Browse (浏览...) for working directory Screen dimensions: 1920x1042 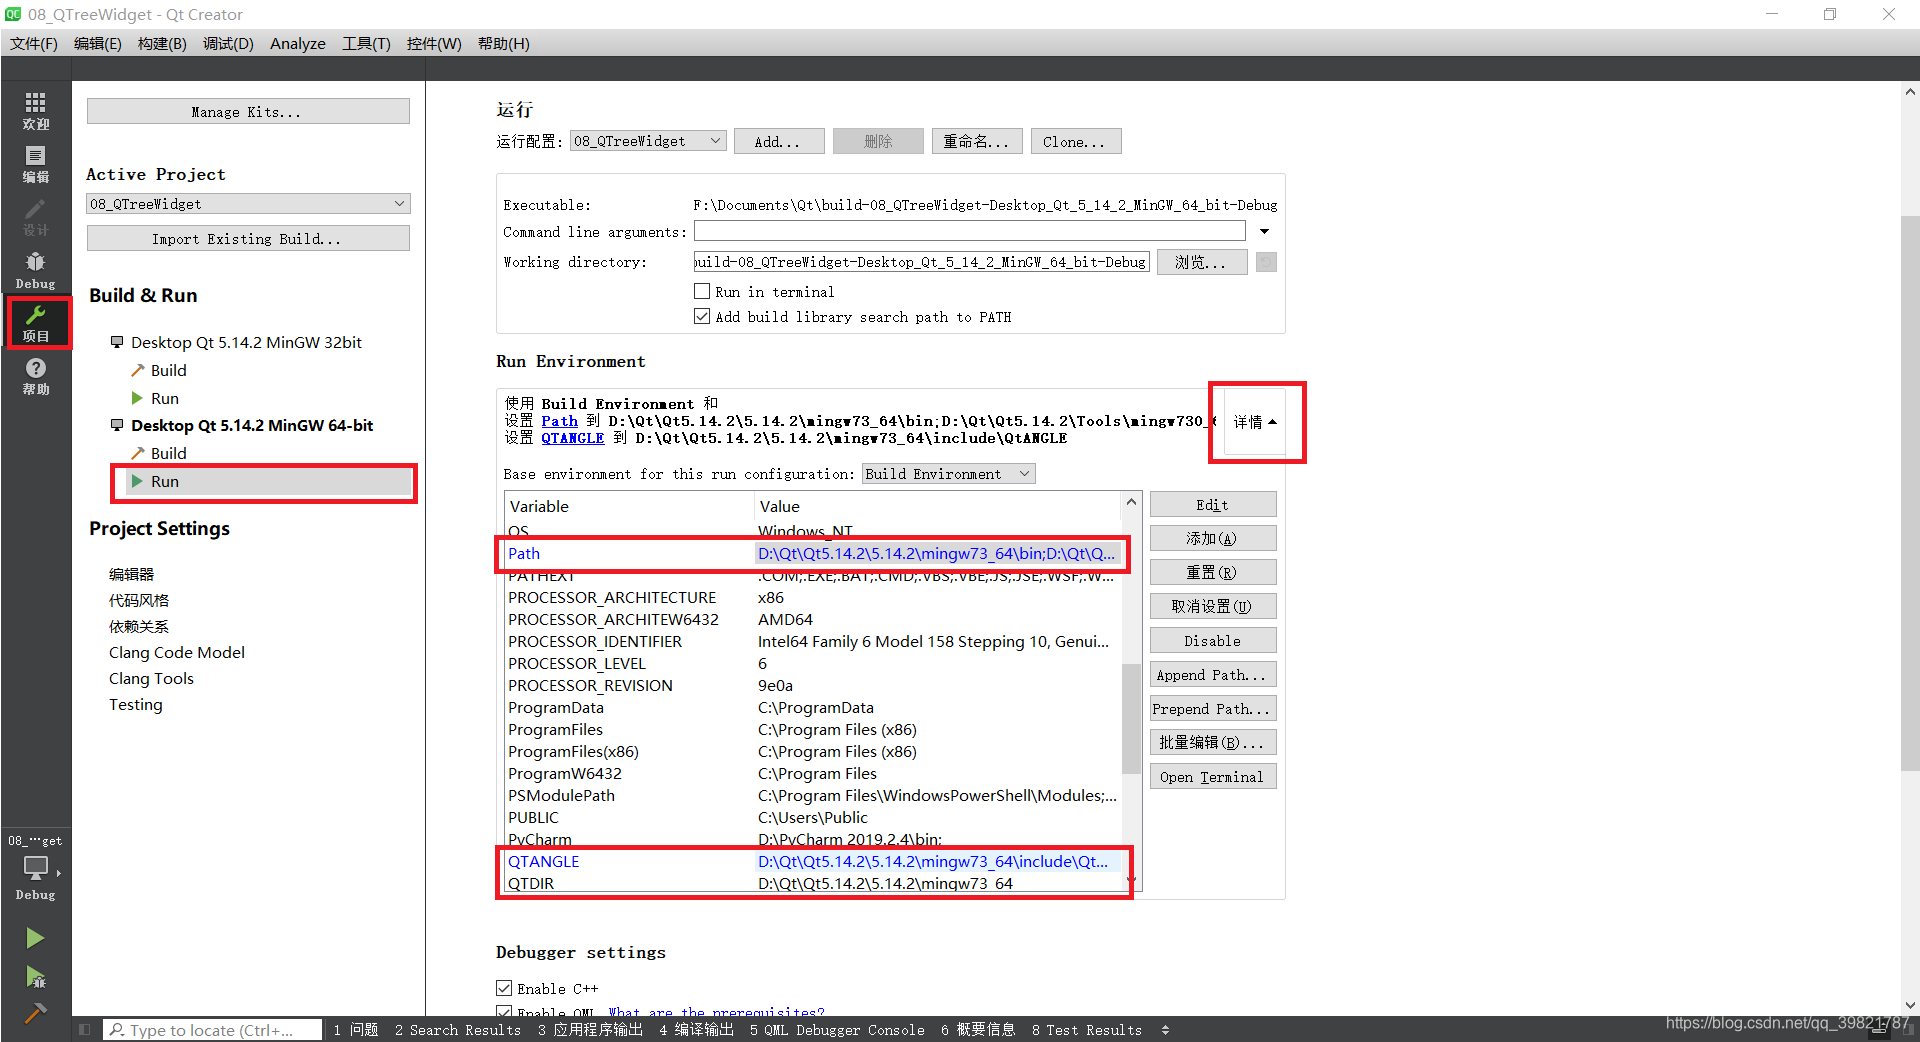1202,262
